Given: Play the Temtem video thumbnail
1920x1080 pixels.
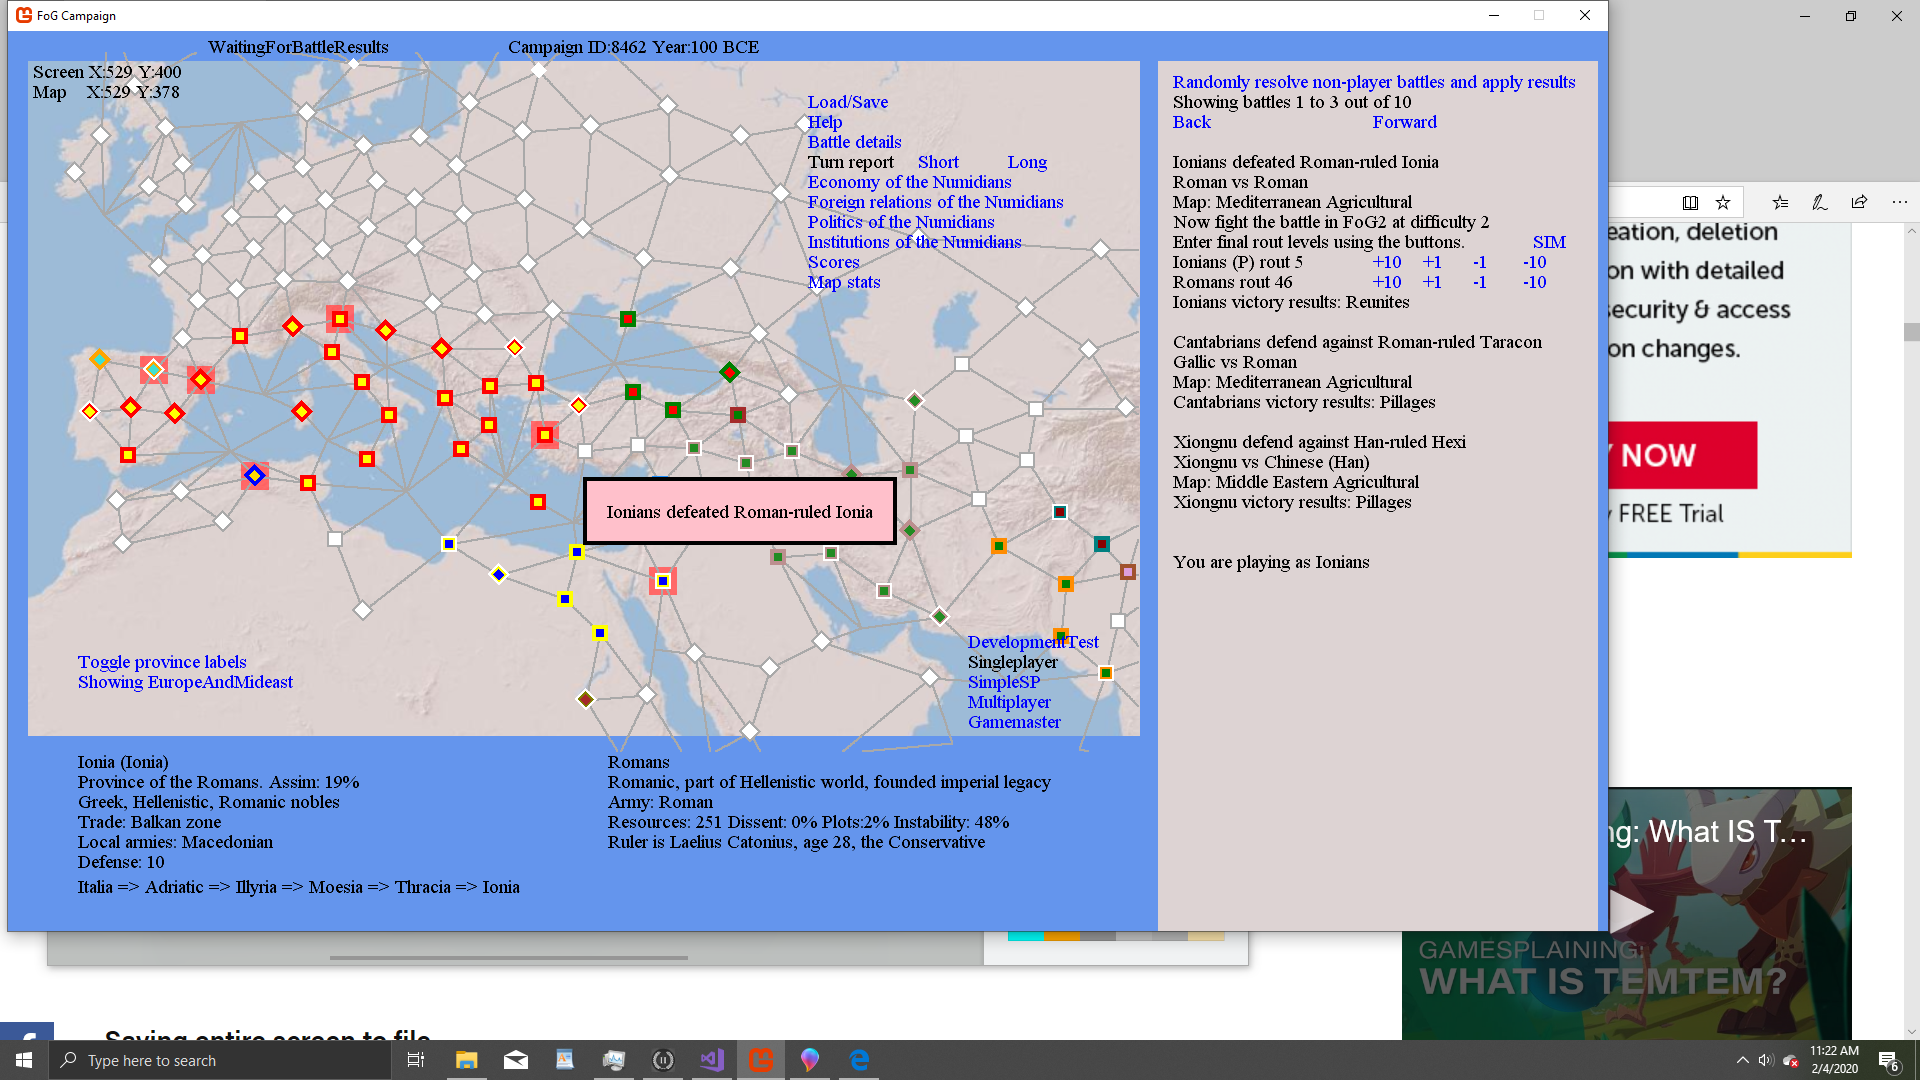Looking at the screenshot, I should coord(1630,910).
